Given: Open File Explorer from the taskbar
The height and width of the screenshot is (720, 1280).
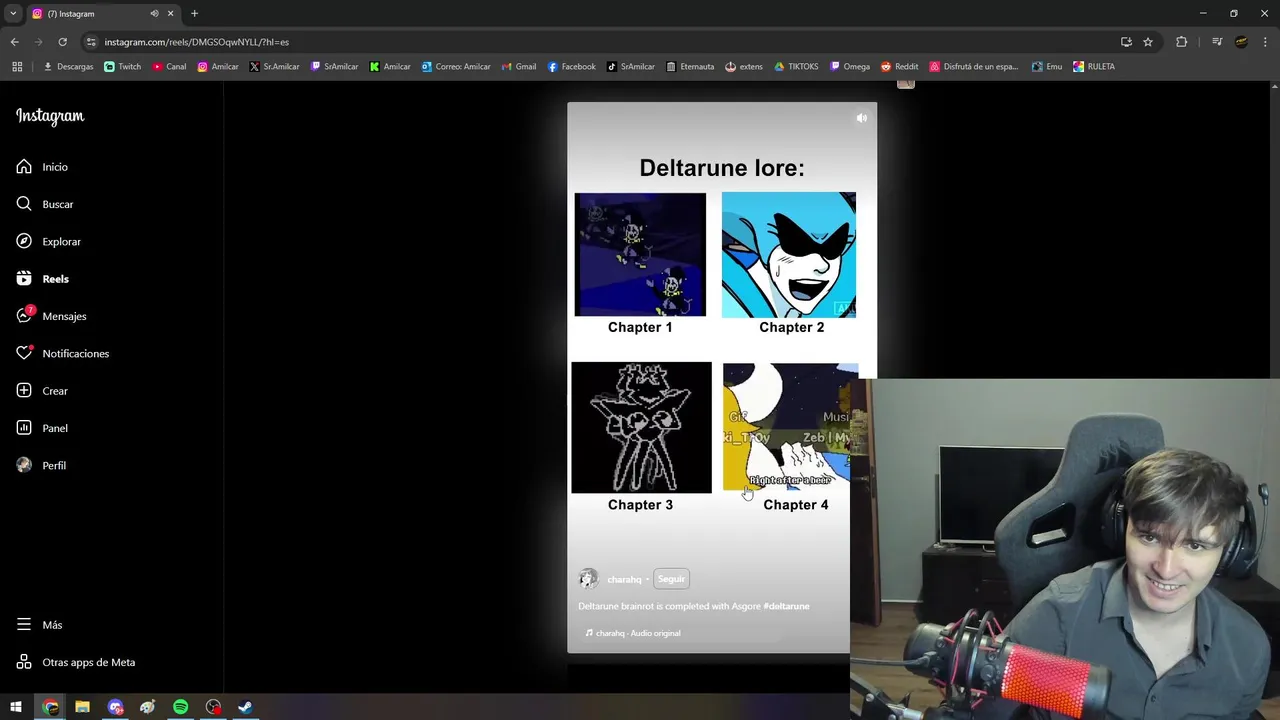Looking at the screenshot, I should [x=82, y=707].
